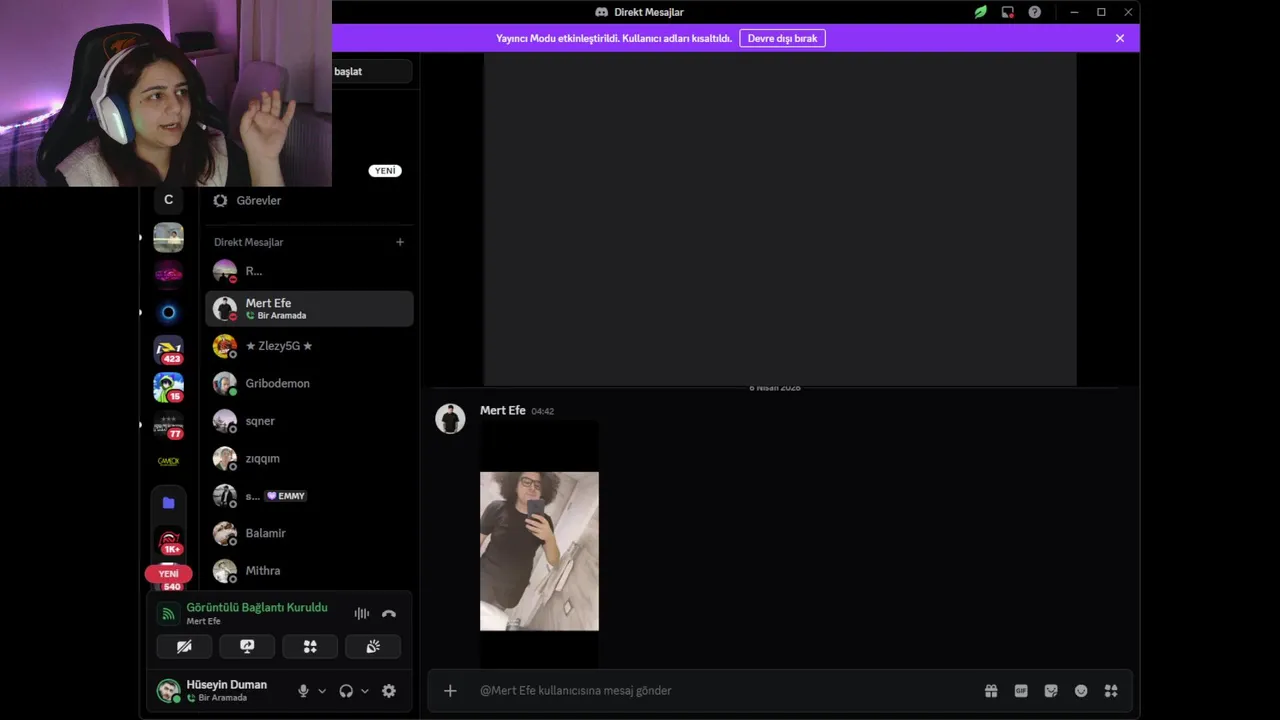This screenshot has width=1280, height=720.
Task: Toggle noise suppression waveform icon
Action: click(362, 613)
